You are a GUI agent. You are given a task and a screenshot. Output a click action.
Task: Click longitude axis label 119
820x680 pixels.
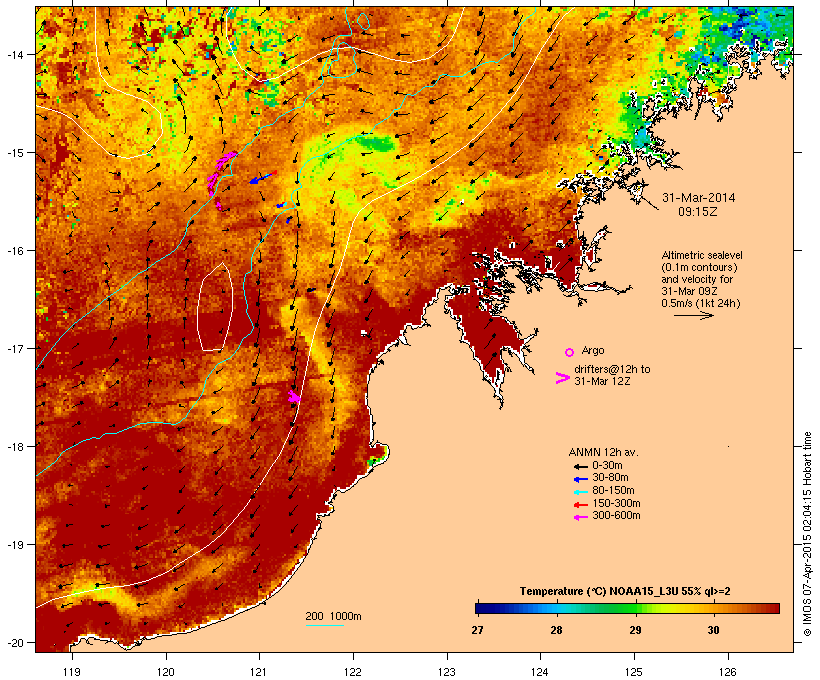click(x=72, y=672)
